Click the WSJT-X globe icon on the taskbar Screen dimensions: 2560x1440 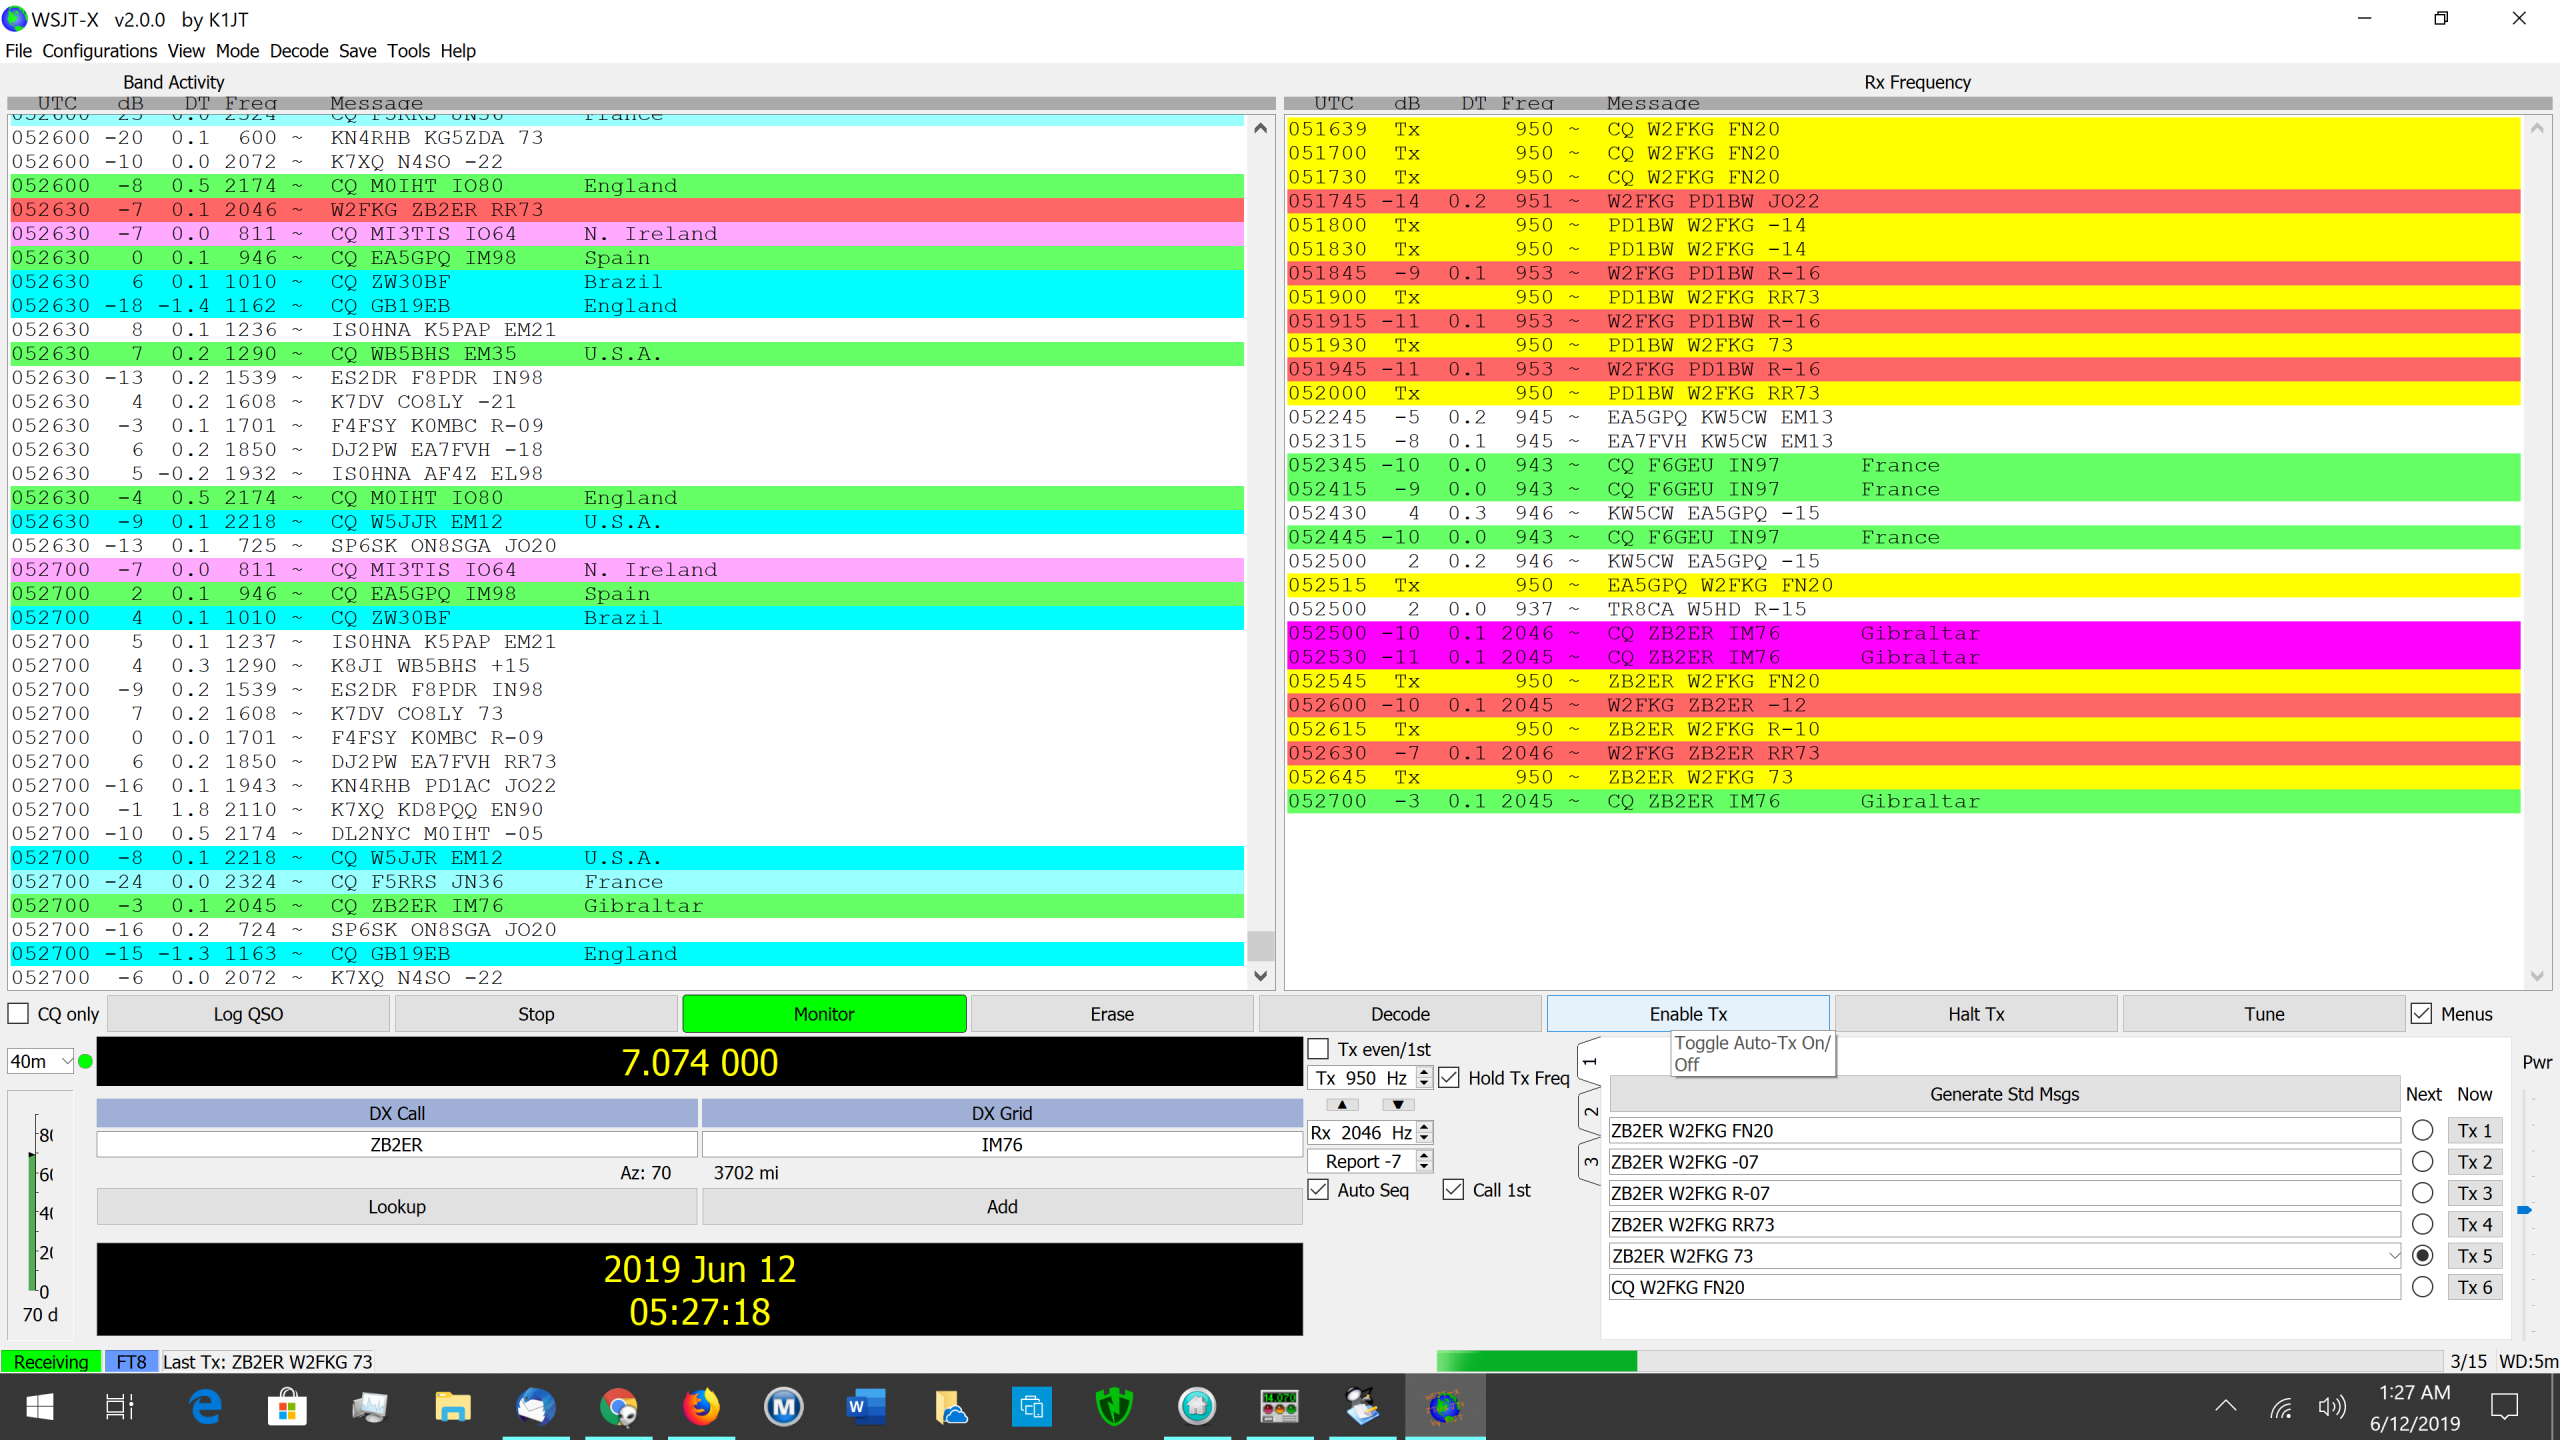point(1444,1407)
